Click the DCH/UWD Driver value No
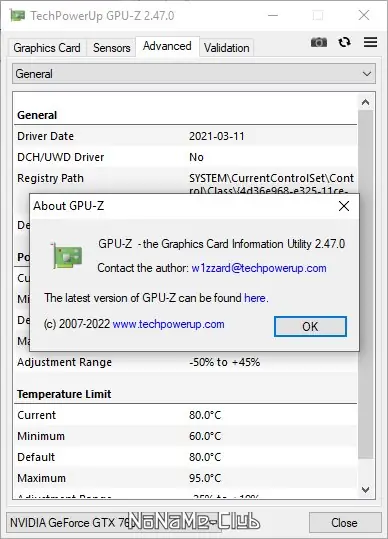The image size is (388, 539). point(196,157)
